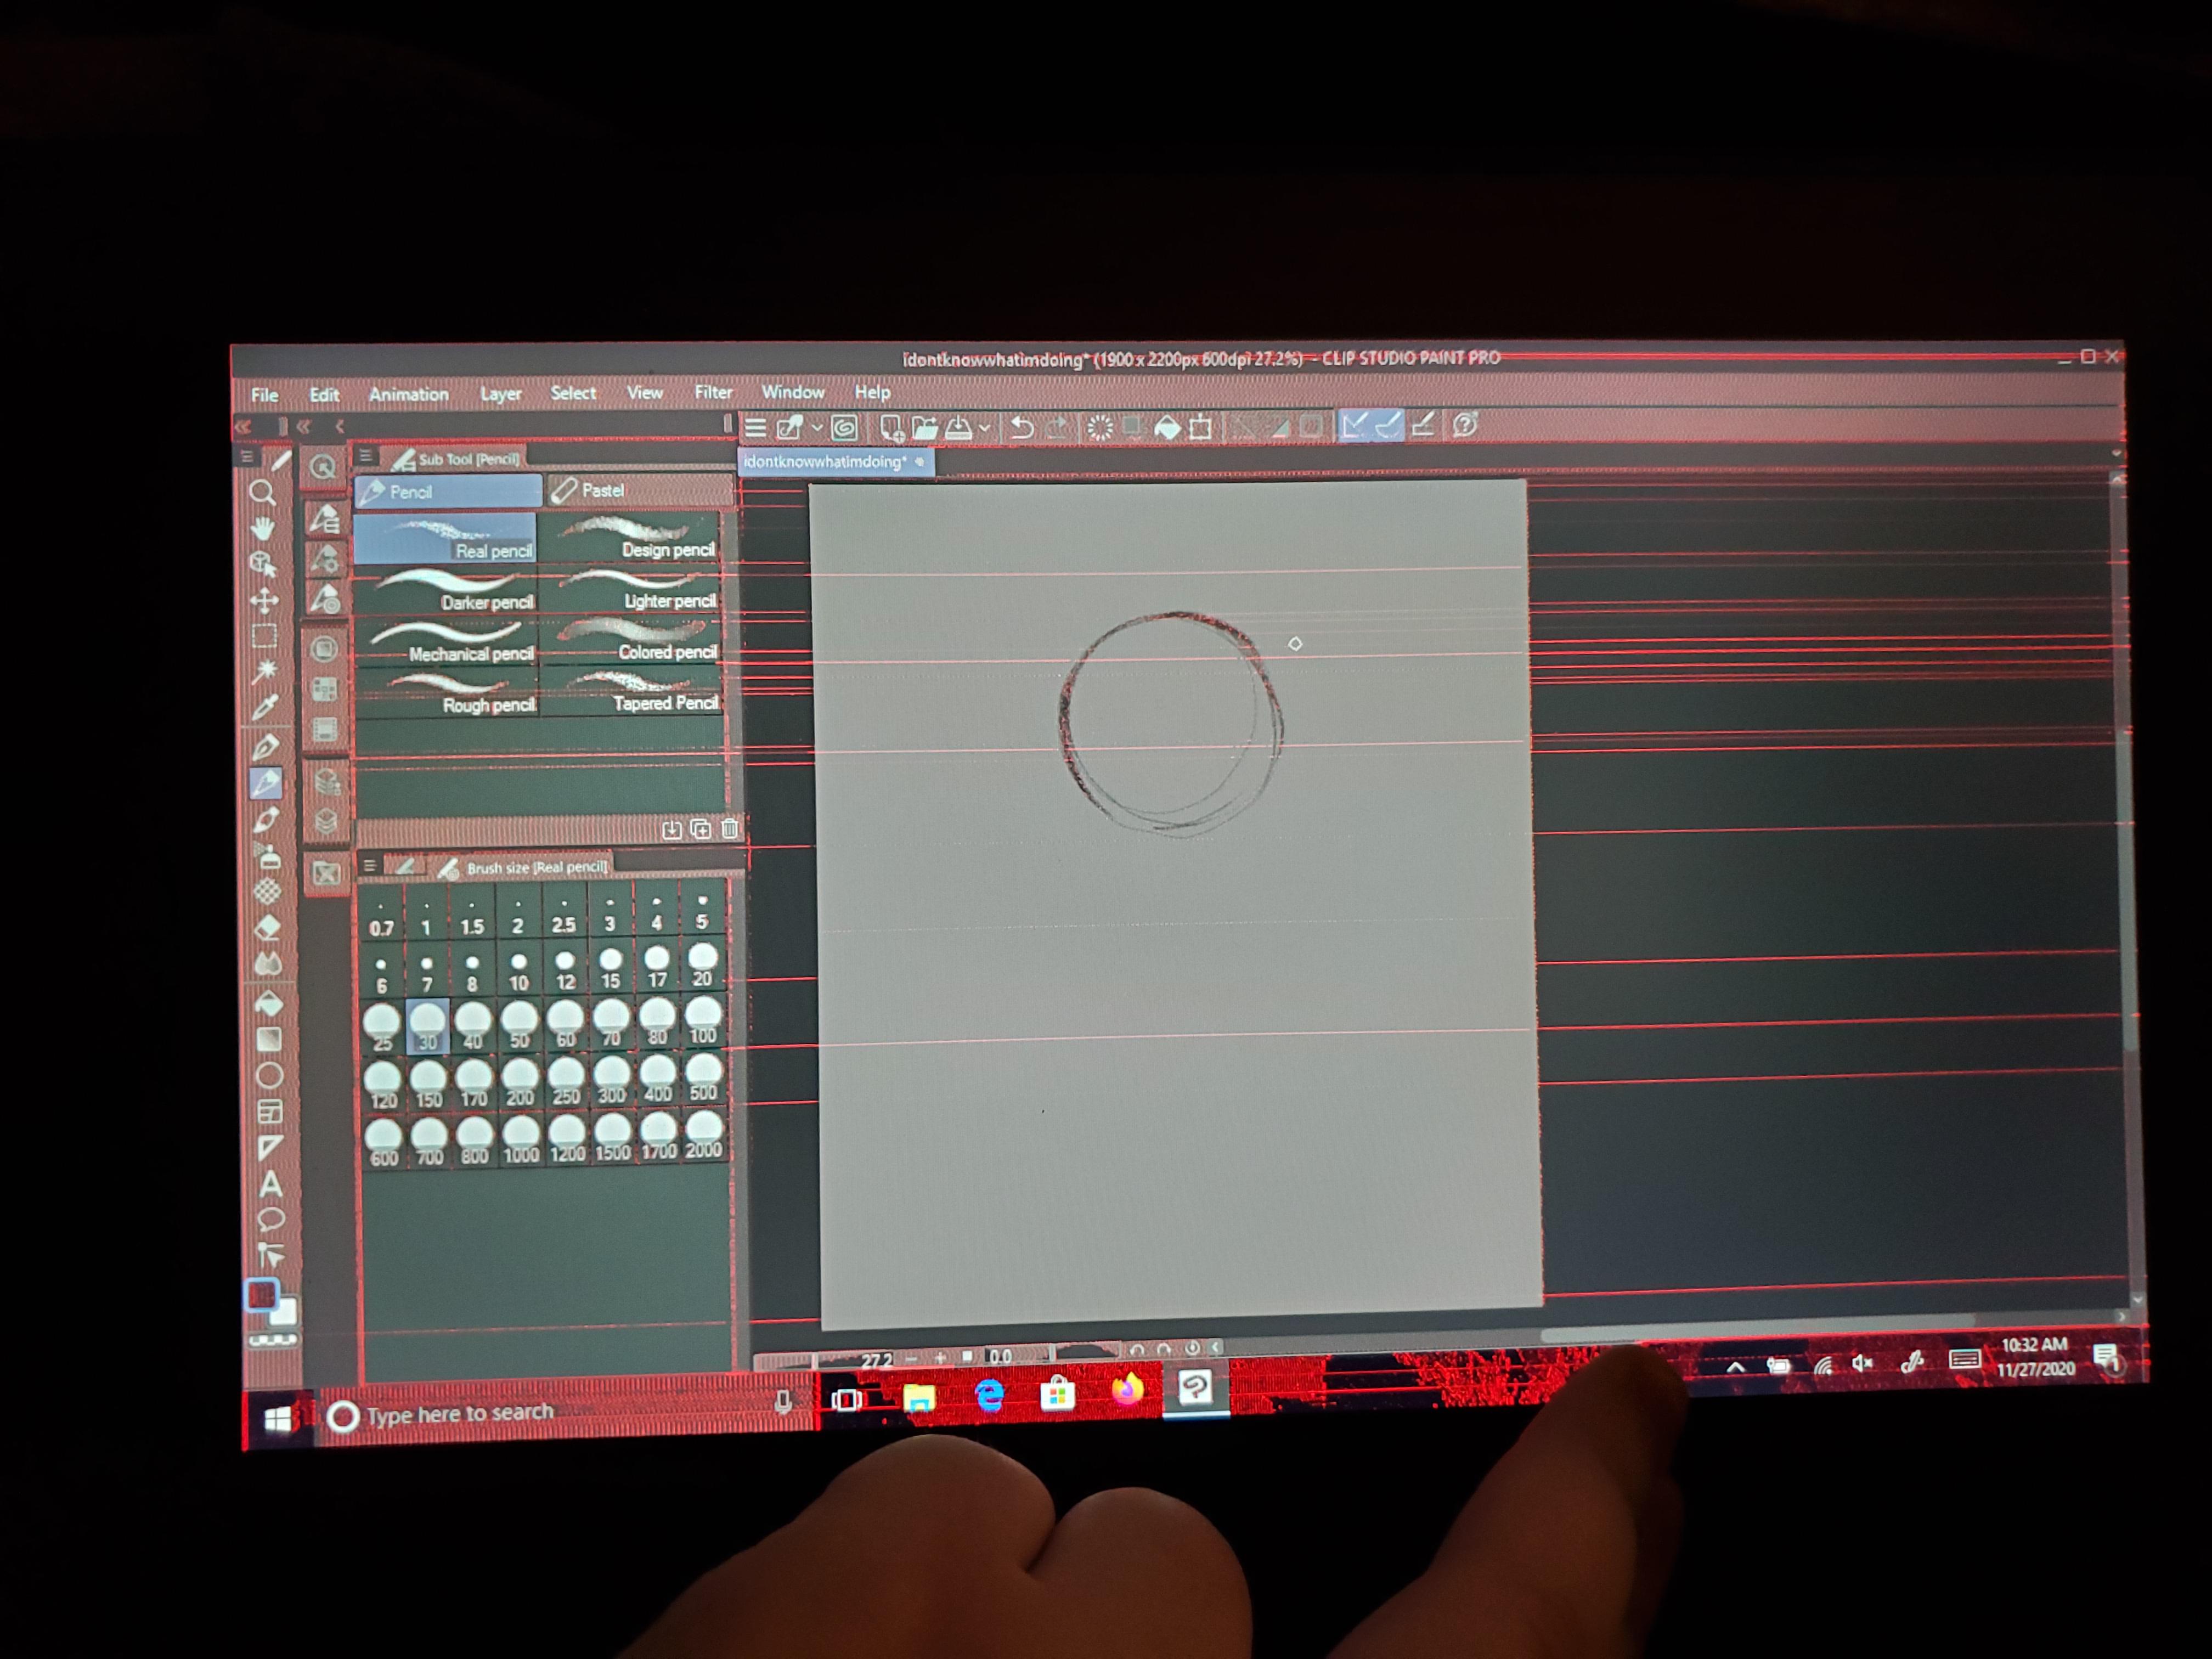Image resolution: width=2212 pixels, height=1659 pixels.
Task: Expand the Save dropdown arrow
Action: coord(985,428)
